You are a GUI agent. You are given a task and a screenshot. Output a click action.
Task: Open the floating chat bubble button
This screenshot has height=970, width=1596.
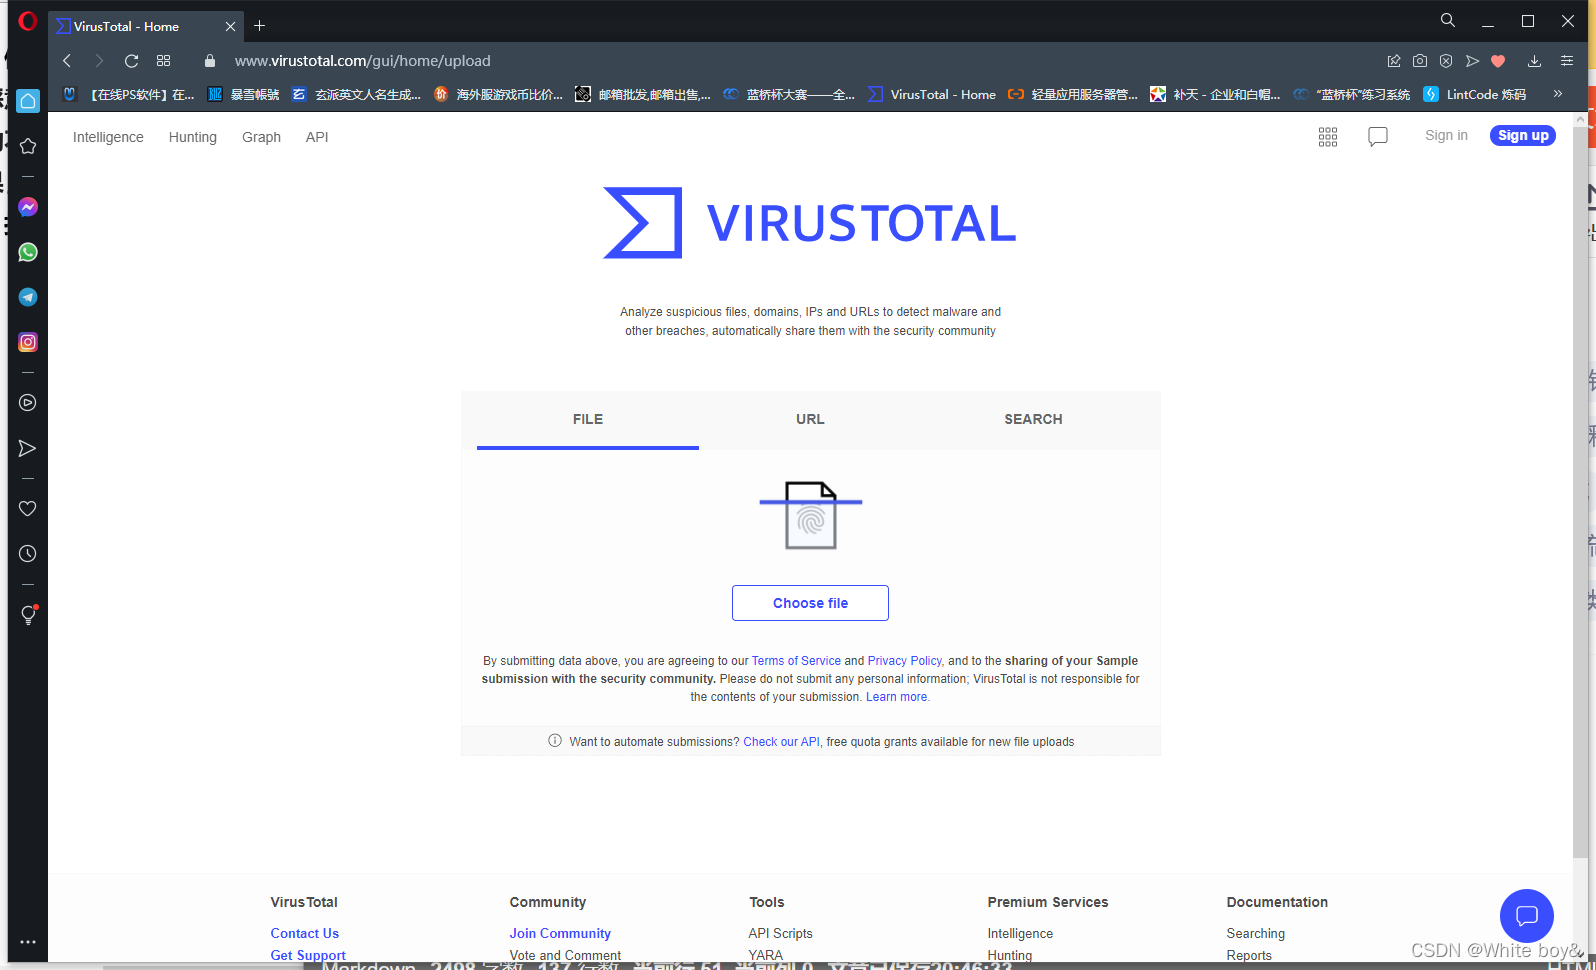[1527, 916]
